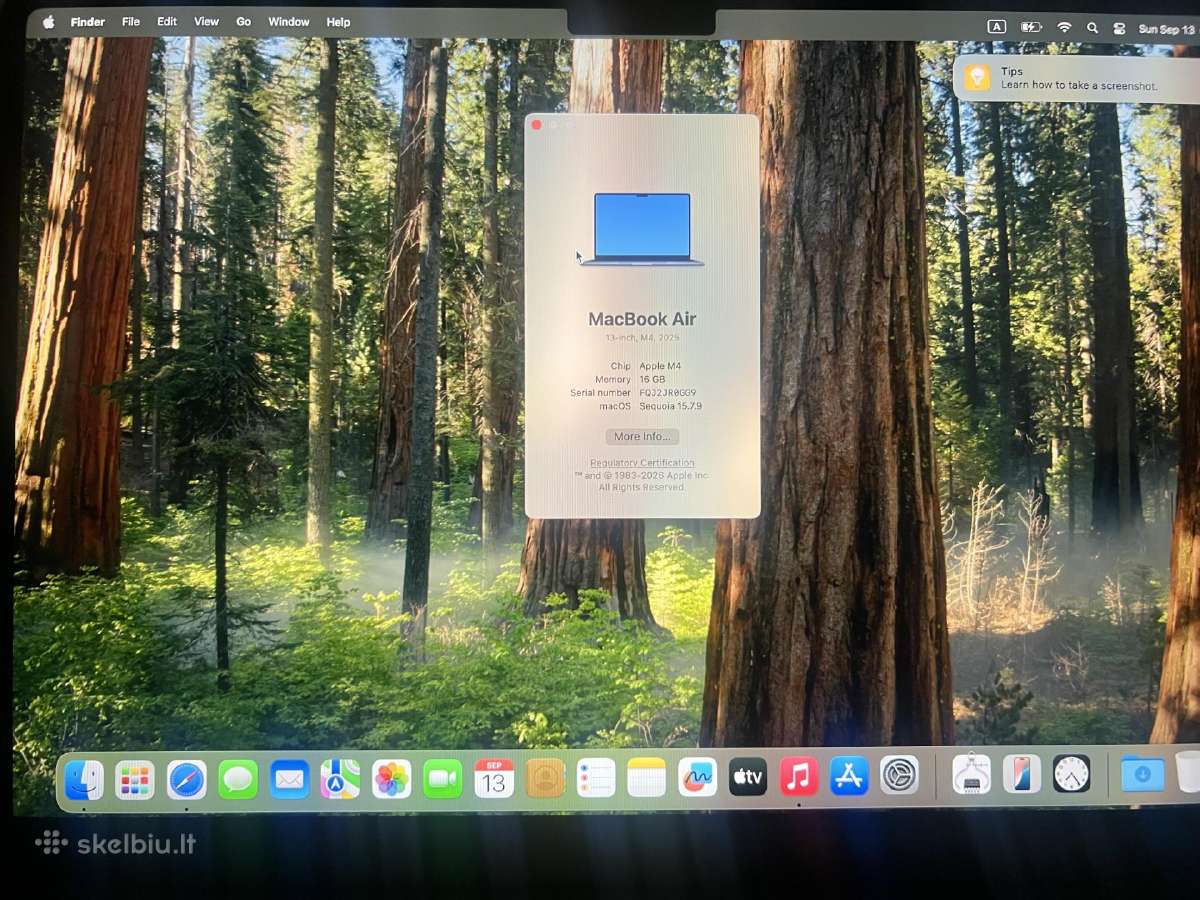The height and width of the screenshot is (900, 1200).
Task: Open System Information calipers icon in Dock
Action: (x=971, y=774)
